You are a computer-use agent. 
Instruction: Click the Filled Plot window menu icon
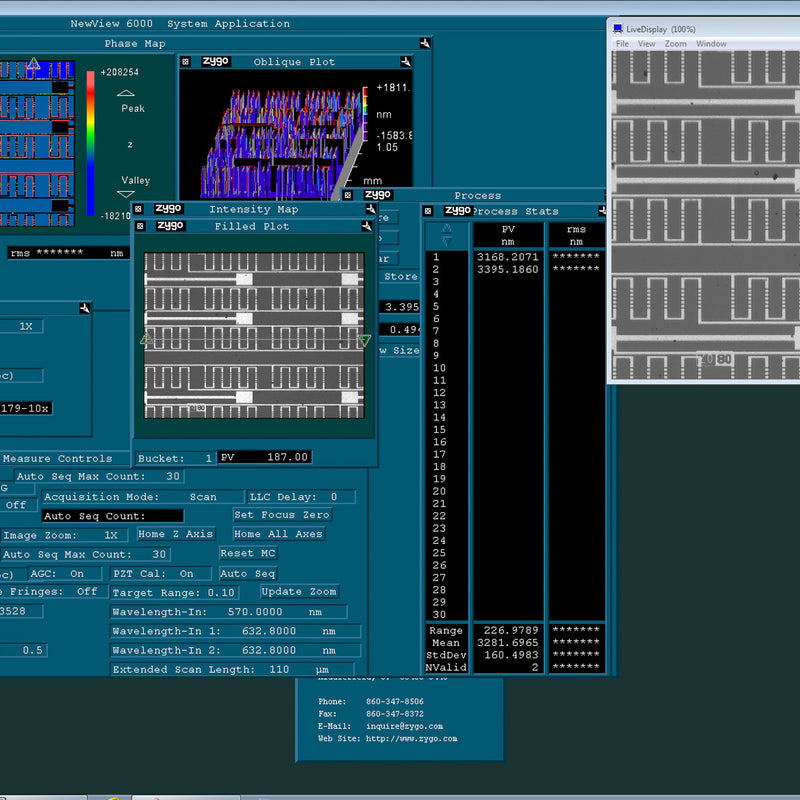(x=141, y=226)
